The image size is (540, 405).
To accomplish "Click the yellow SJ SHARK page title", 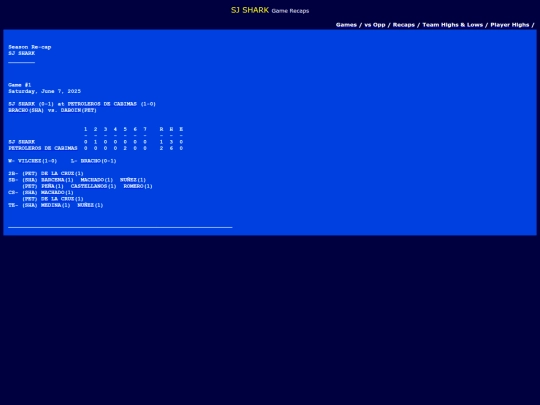I will (250, 10).
